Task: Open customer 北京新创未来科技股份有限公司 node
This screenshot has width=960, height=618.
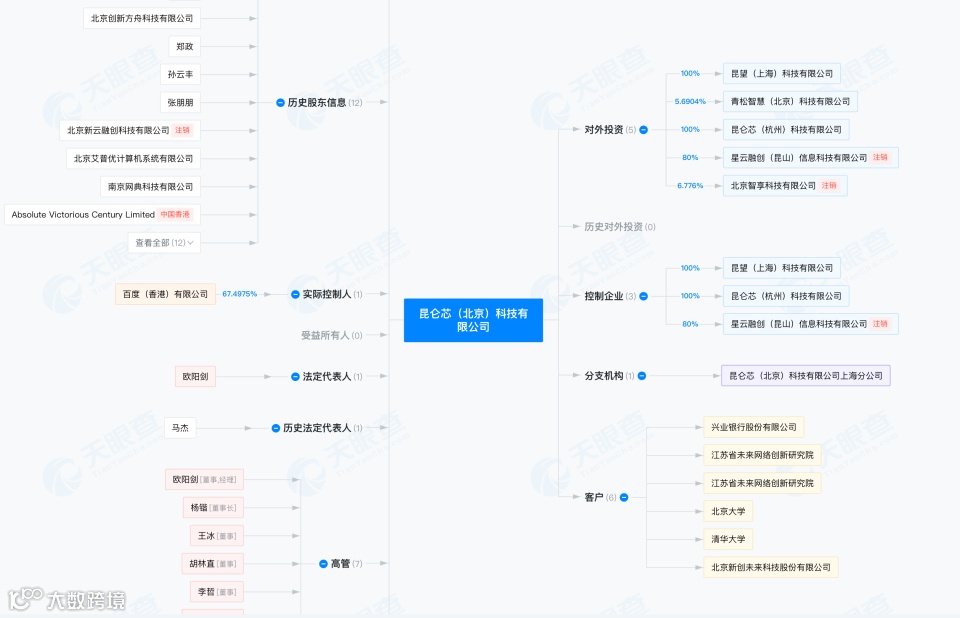Action: pos(771,568)
